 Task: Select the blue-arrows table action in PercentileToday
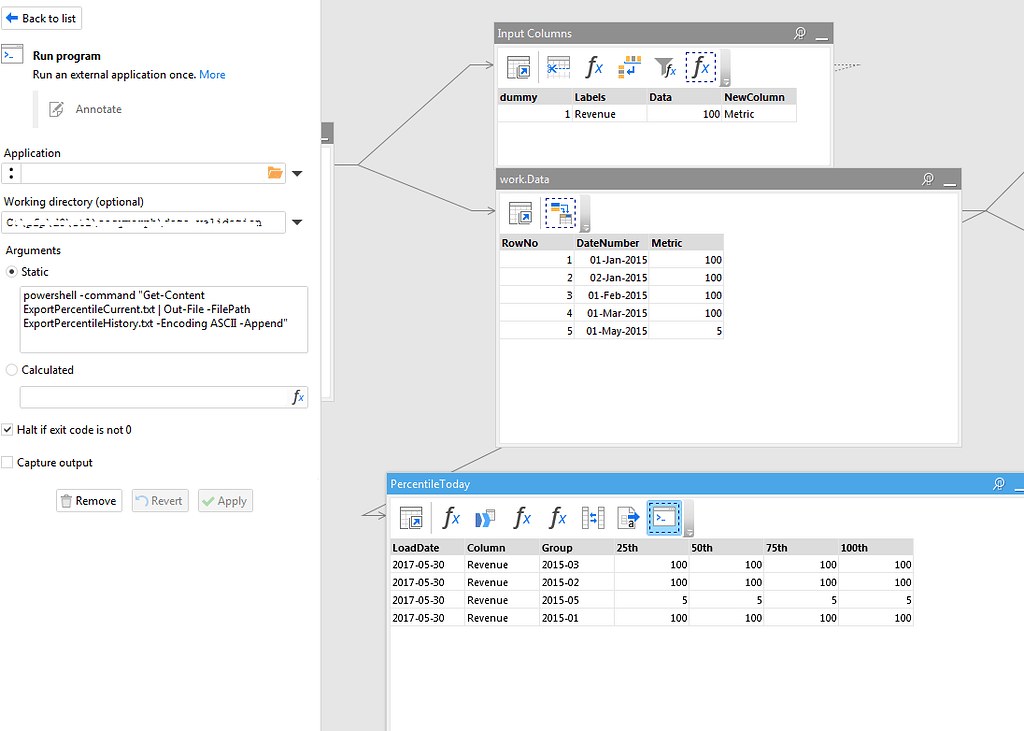485,518
